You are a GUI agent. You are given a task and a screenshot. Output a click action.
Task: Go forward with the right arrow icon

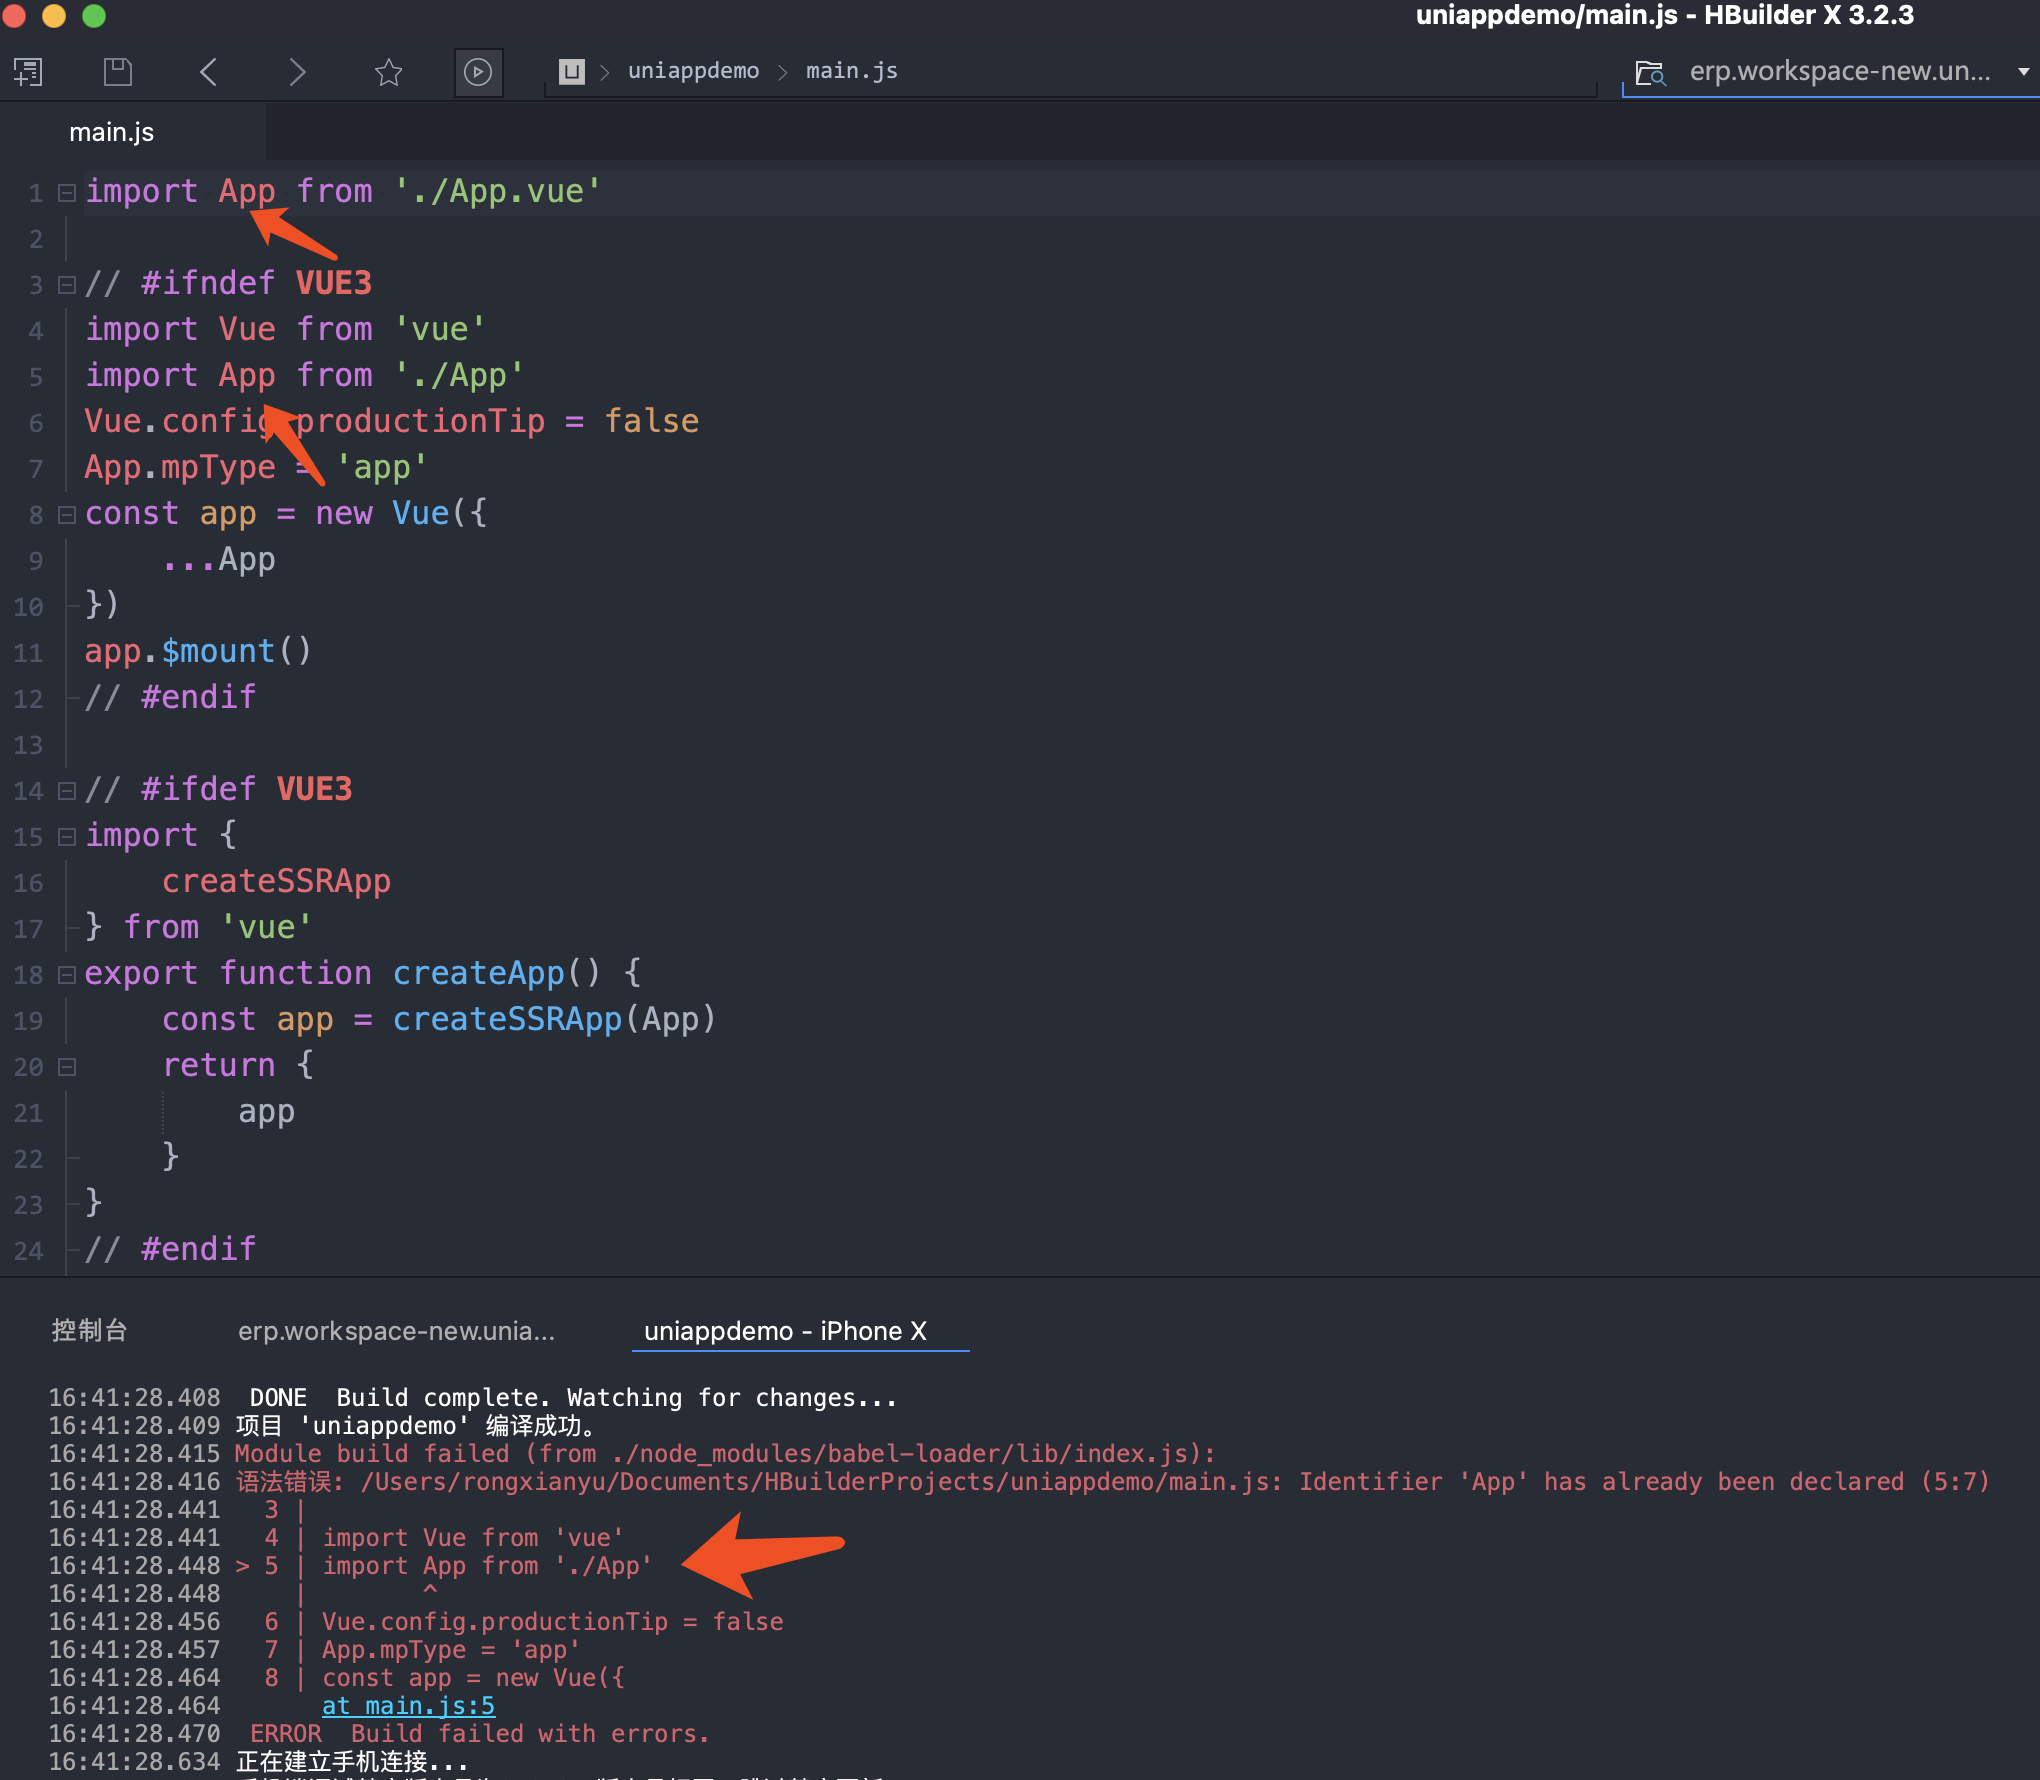point(297,72)
